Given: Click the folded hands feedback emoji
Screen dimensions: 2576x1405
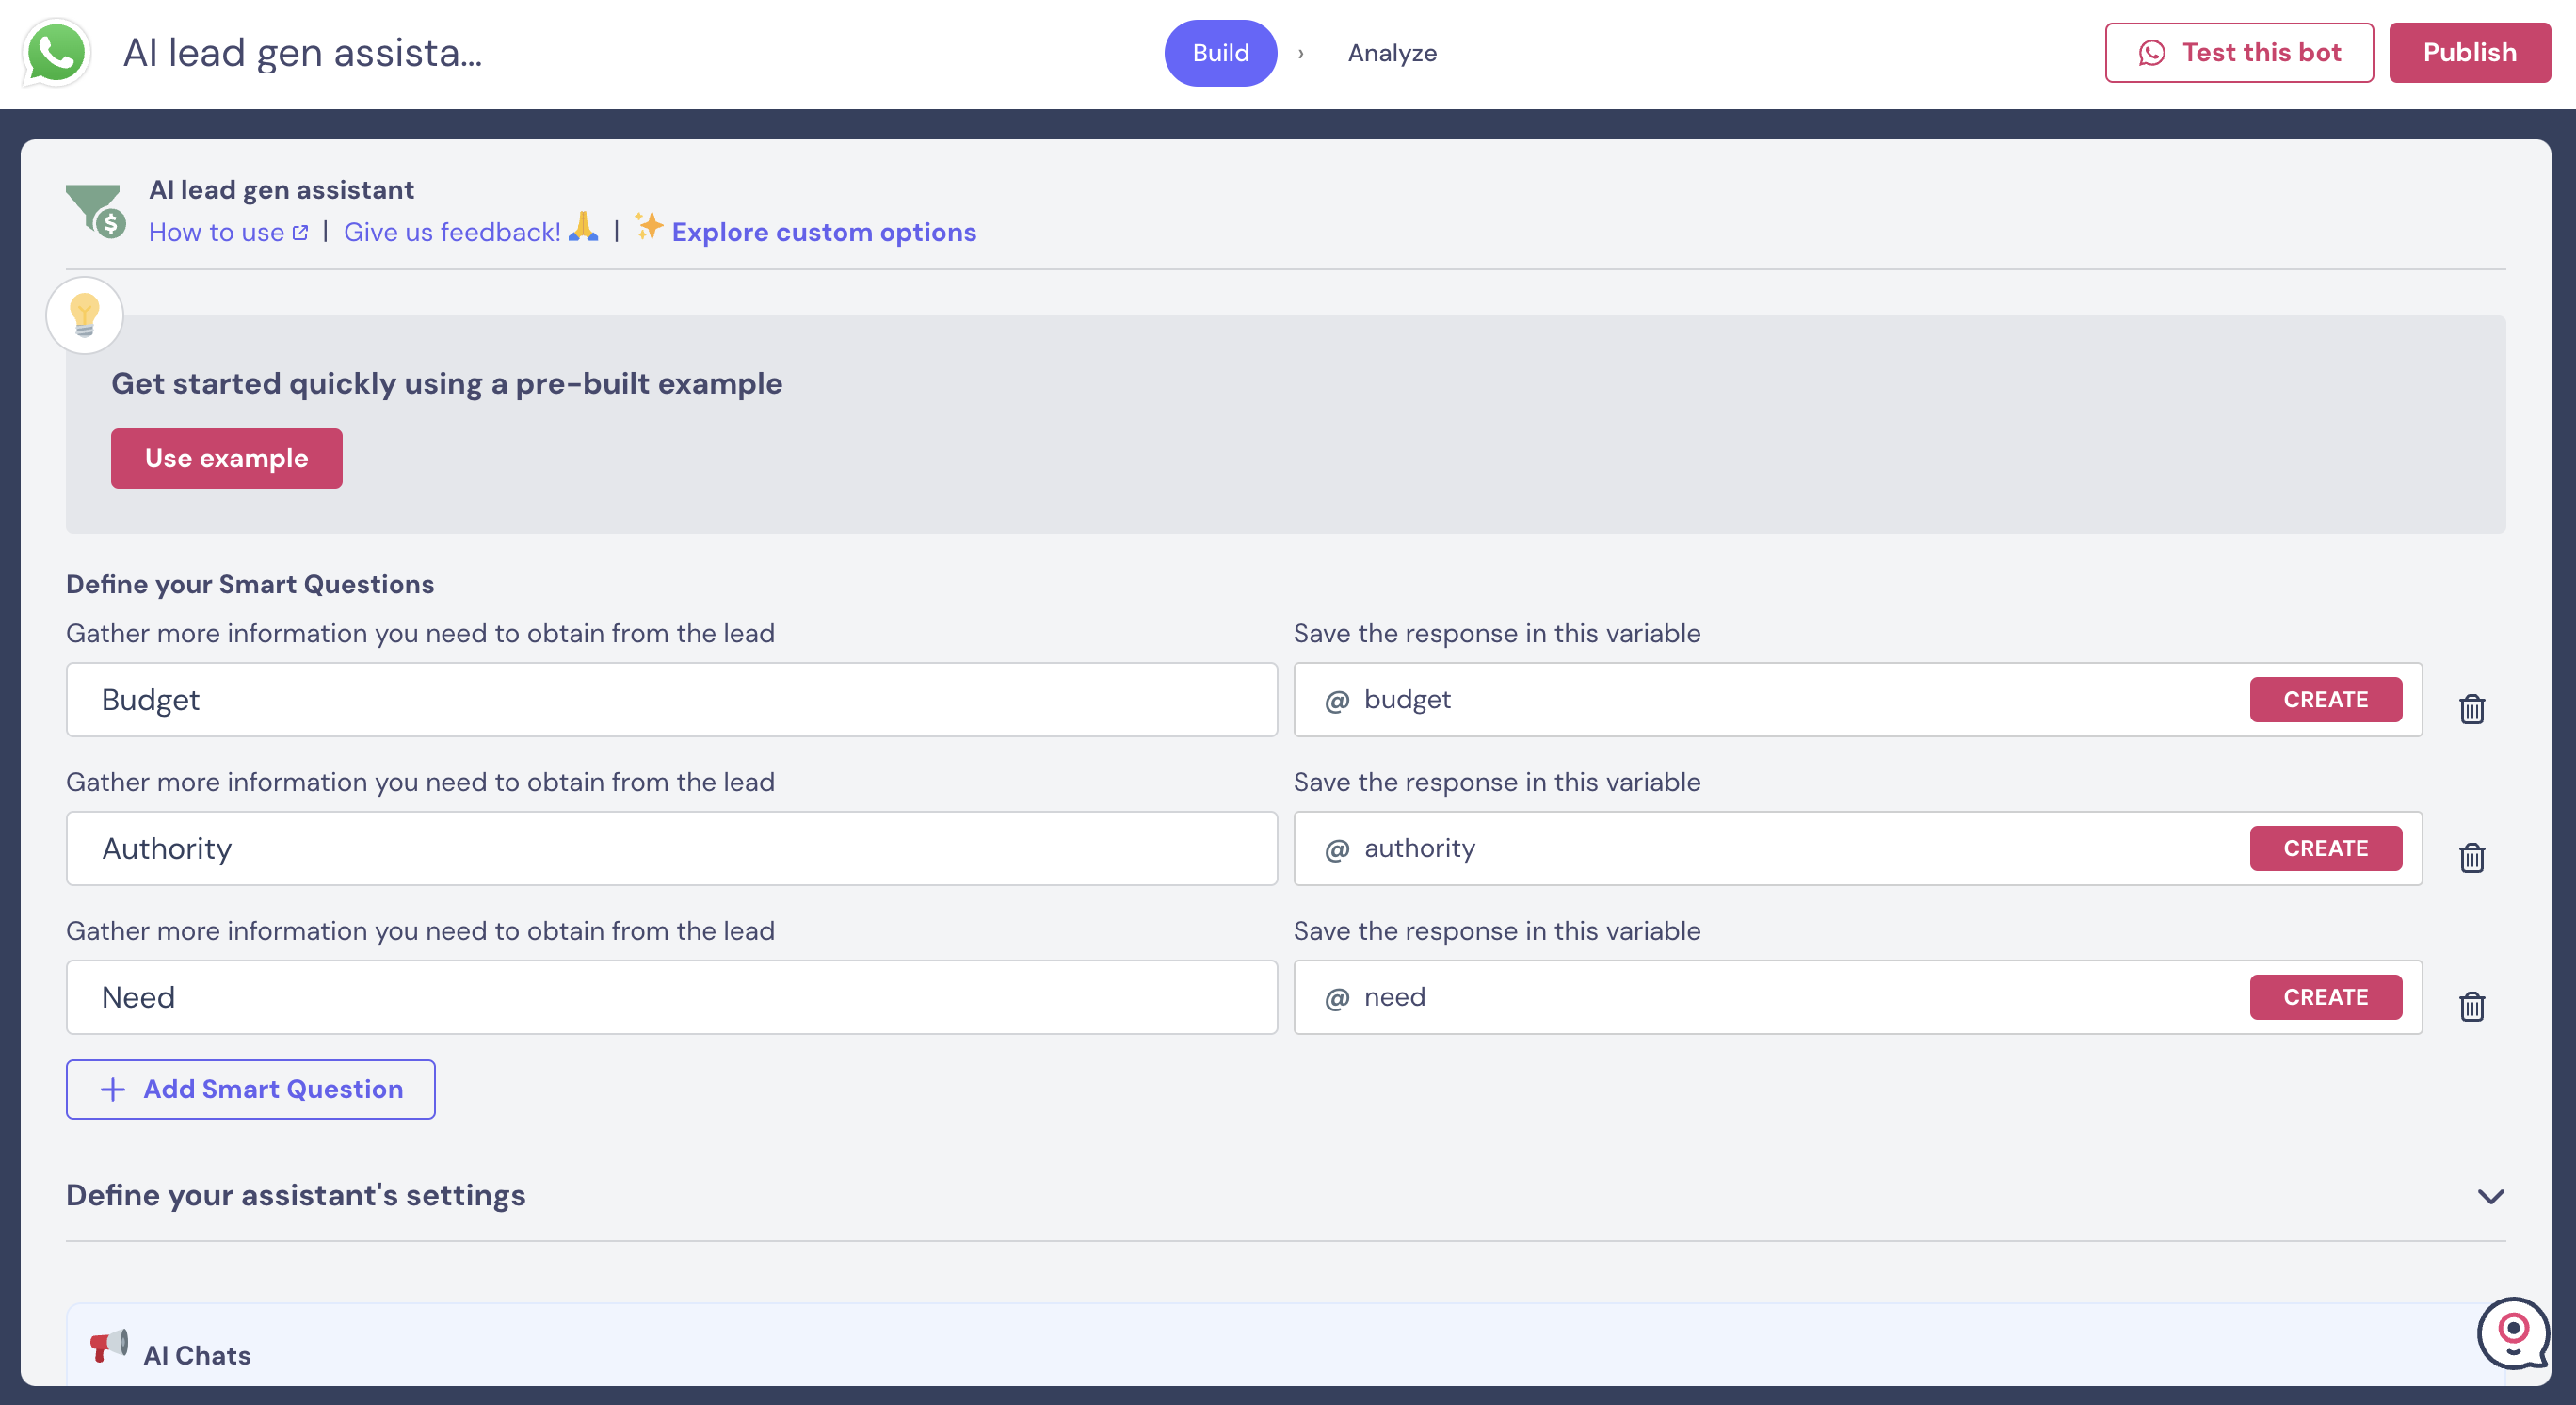Looking at the screenshot, I should click(x=583, y=228).
